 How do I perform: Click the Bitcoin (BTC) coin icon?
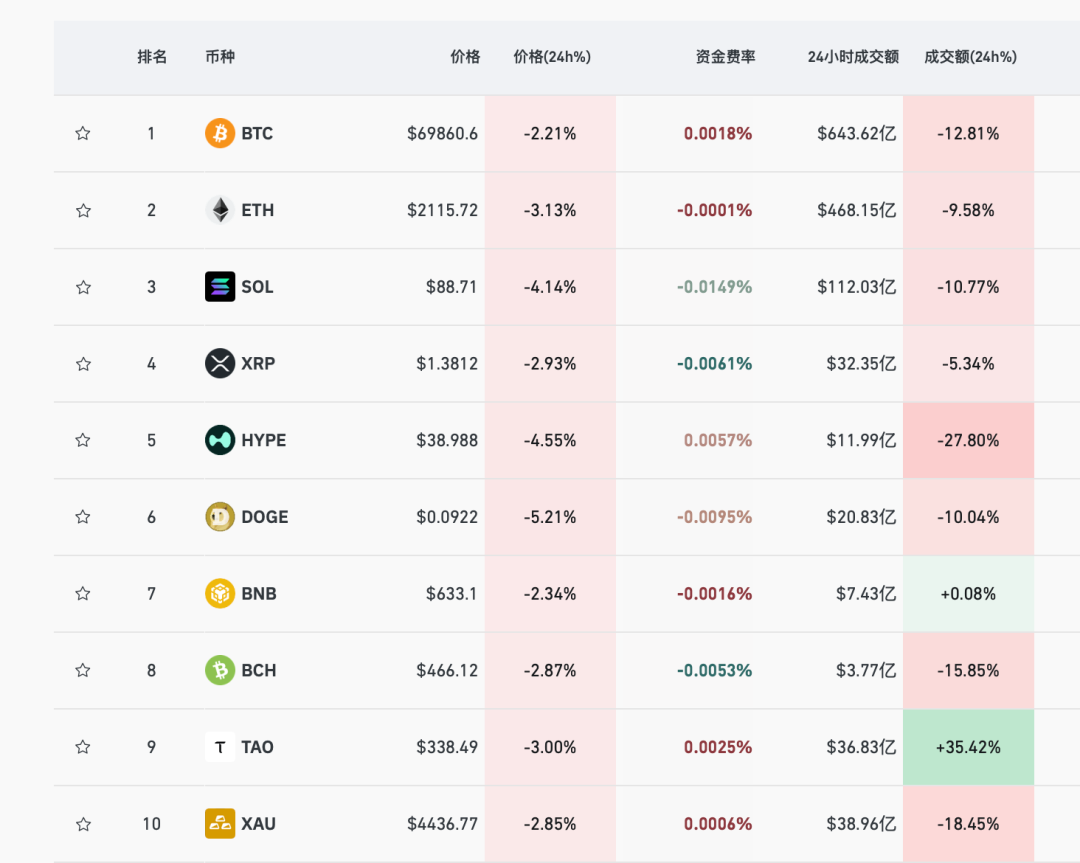220,133
